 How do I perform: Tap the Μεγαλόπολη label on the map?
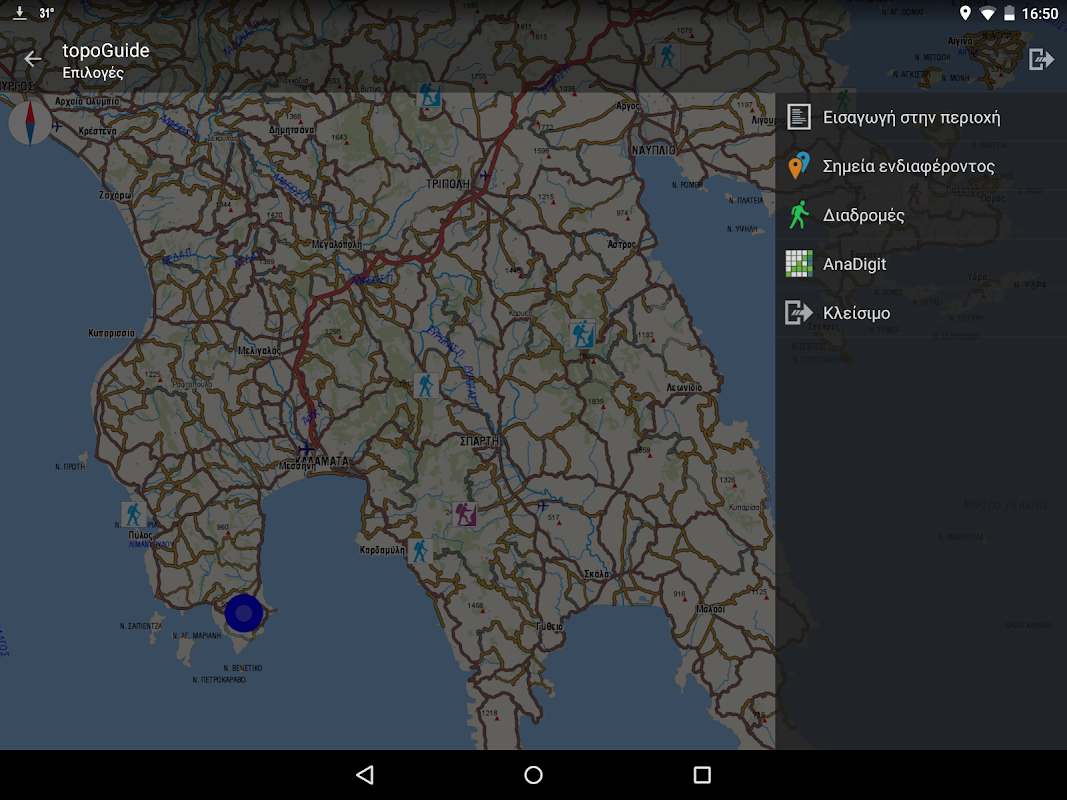click(x=337, y=244)
